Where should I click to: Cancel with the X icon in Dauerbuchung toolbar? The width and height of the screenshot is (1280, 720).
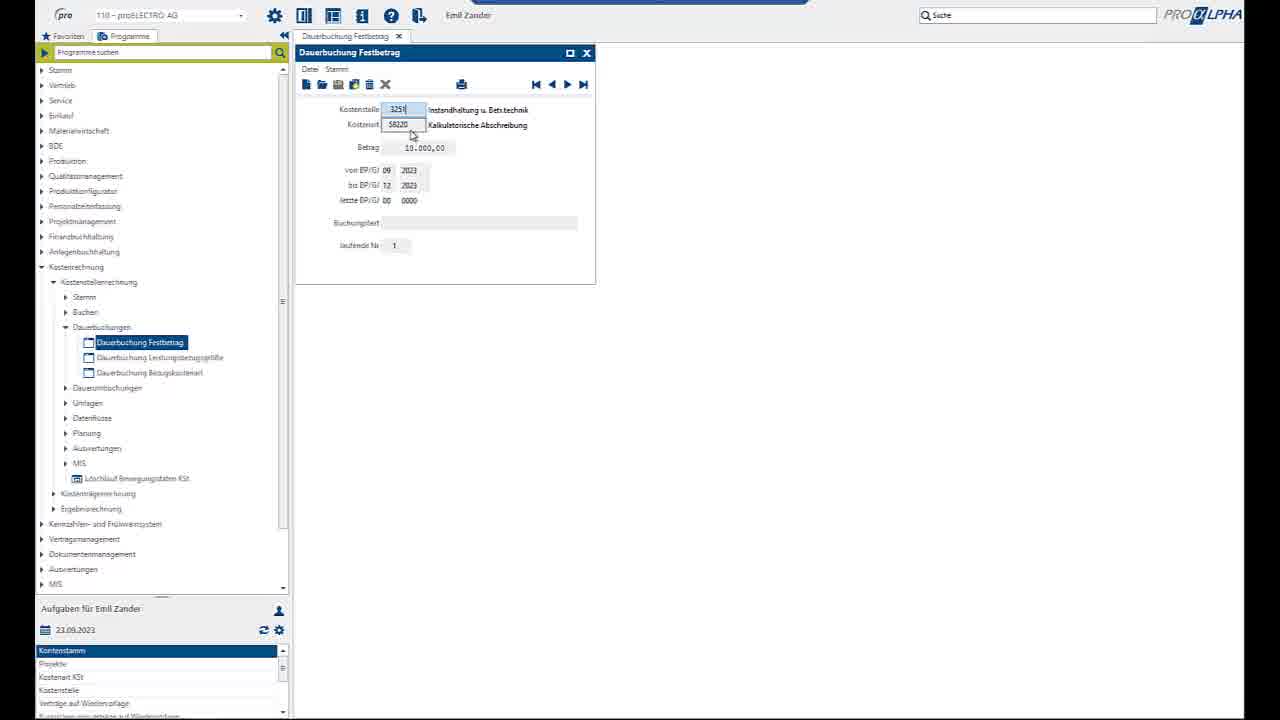click(x=385, y=85)
